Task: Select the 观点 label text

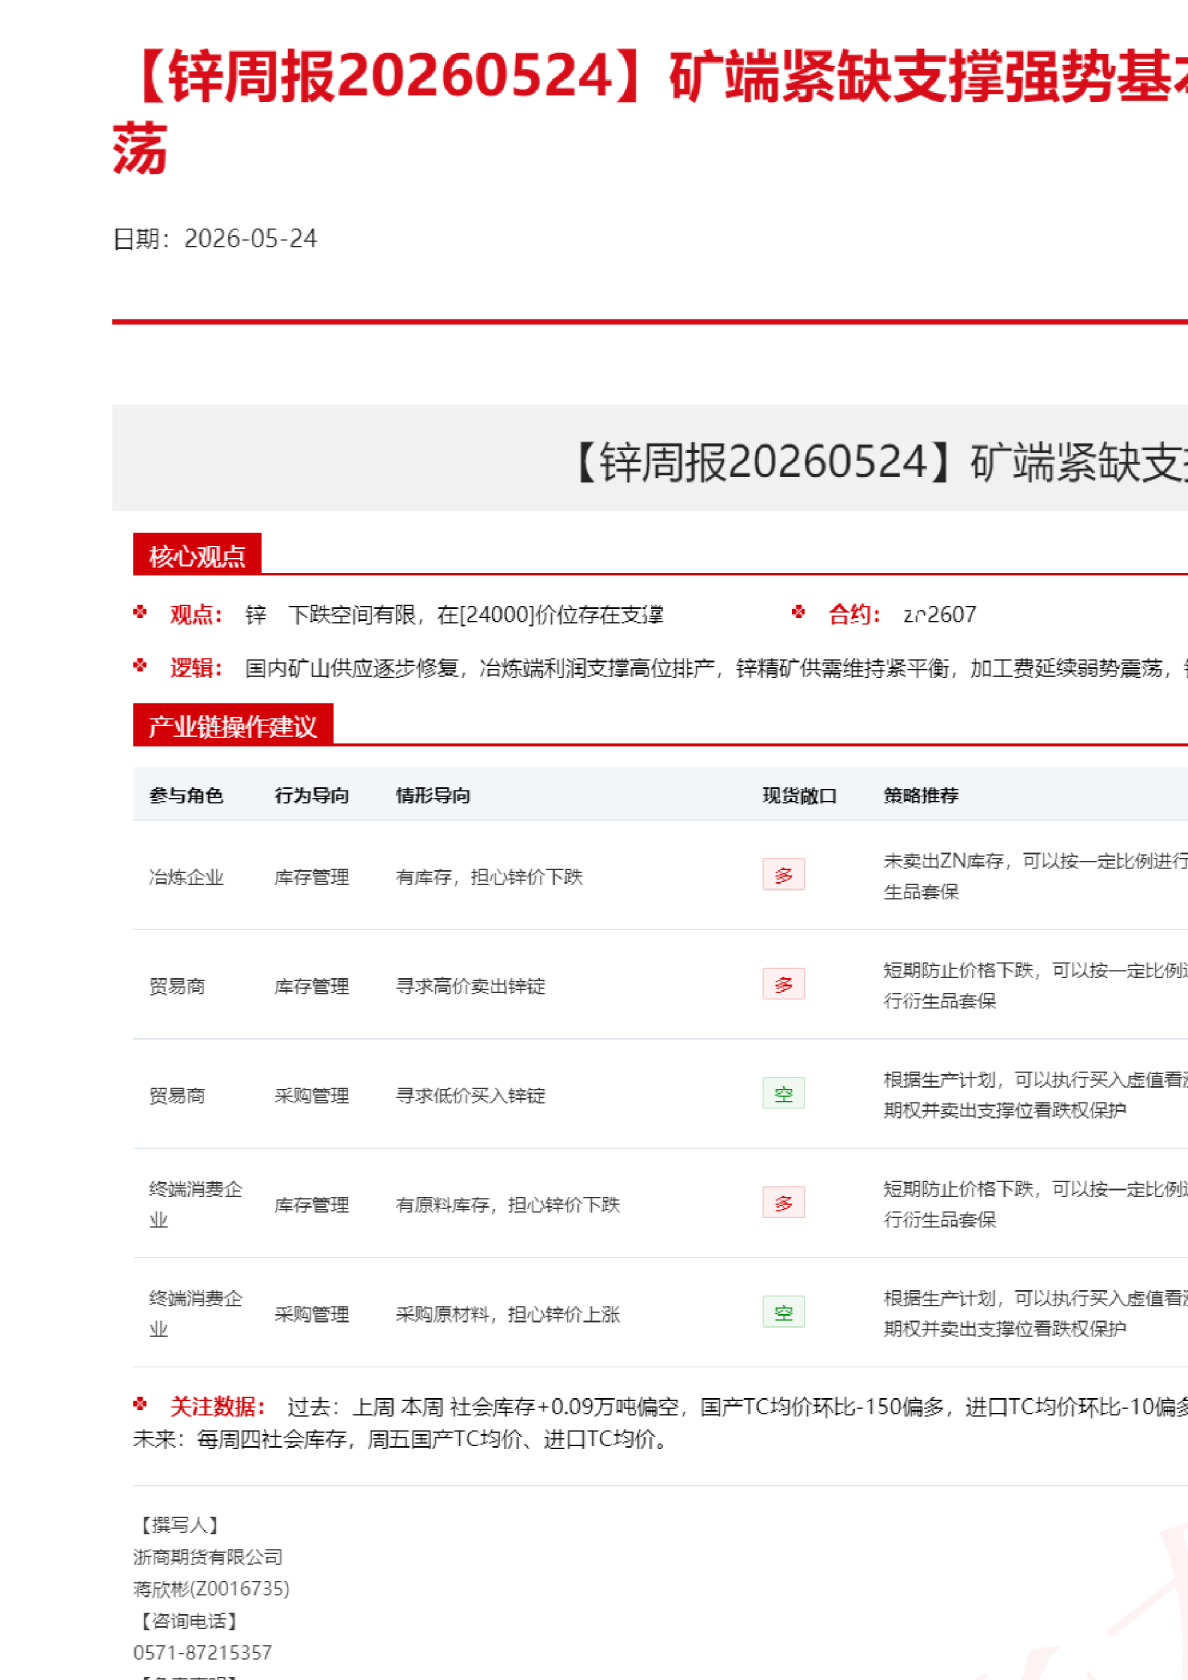Action: click(x=196, y=614)
